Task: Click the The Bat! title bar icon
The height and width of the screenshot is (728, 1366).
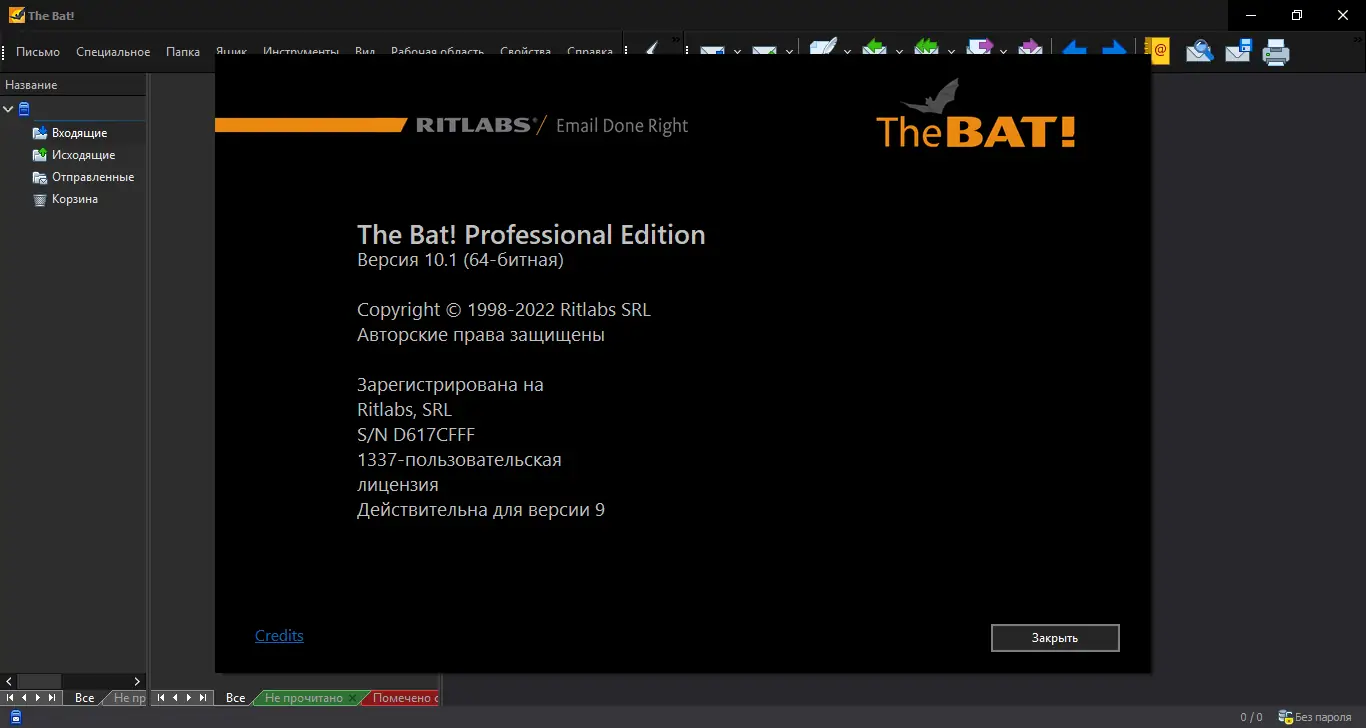Action: click(16, 15)
